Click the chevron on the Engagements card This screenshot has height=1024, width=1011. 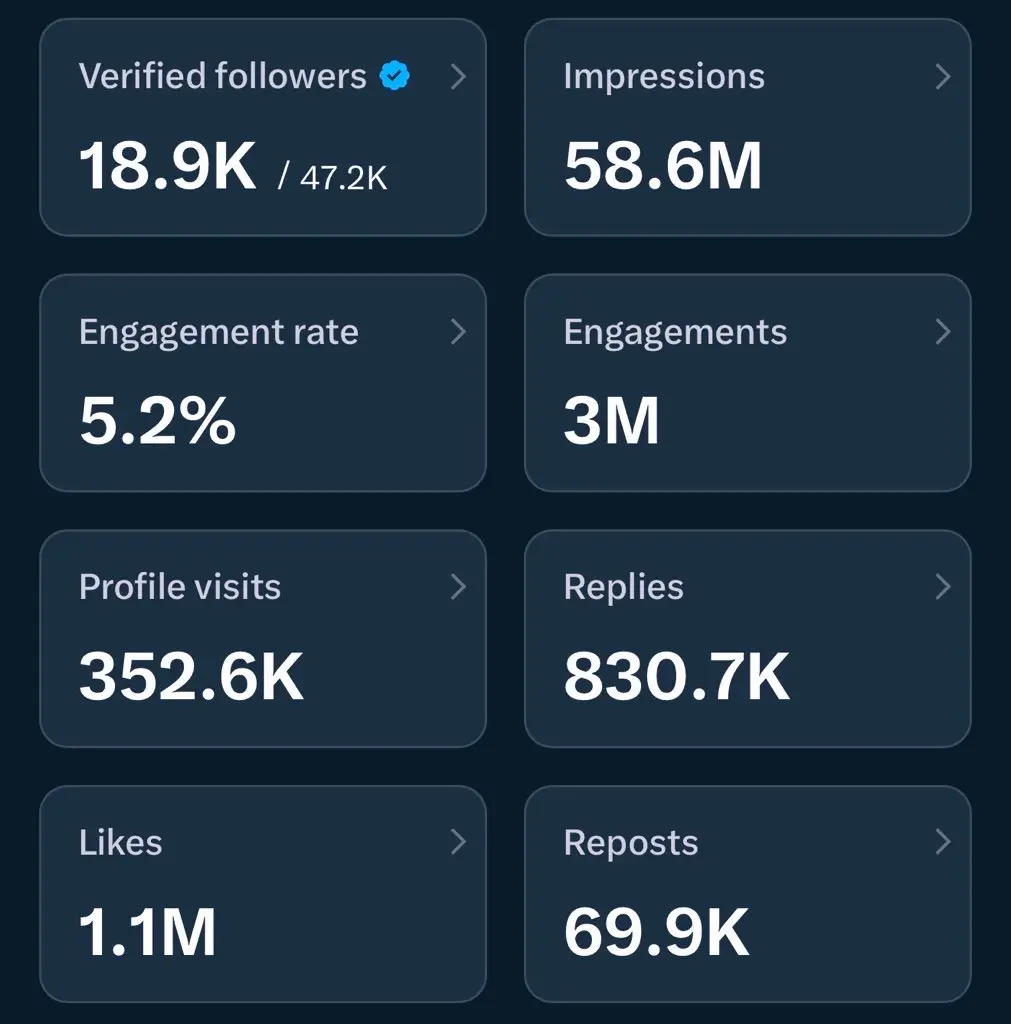[942, 332]
